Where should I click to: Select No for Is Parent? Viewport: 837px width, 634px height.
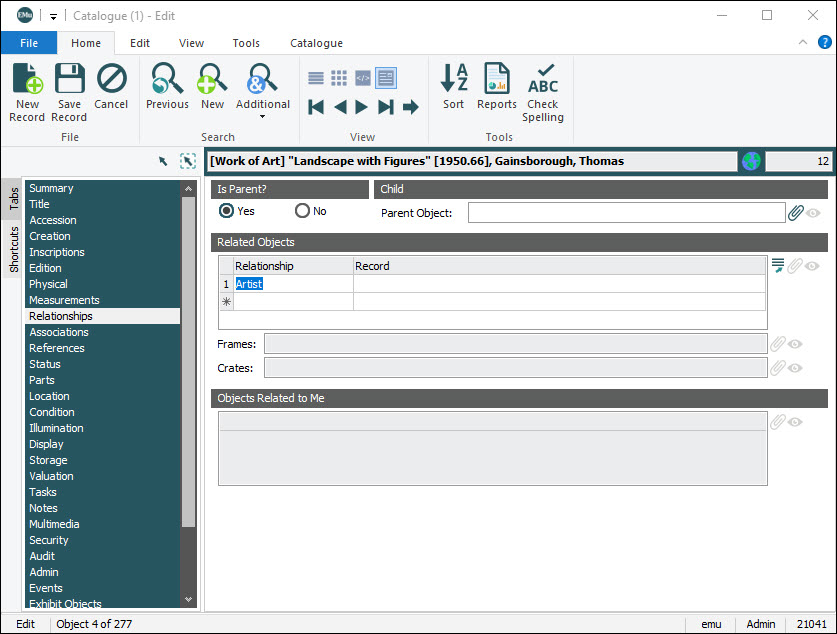click(302, 211)
